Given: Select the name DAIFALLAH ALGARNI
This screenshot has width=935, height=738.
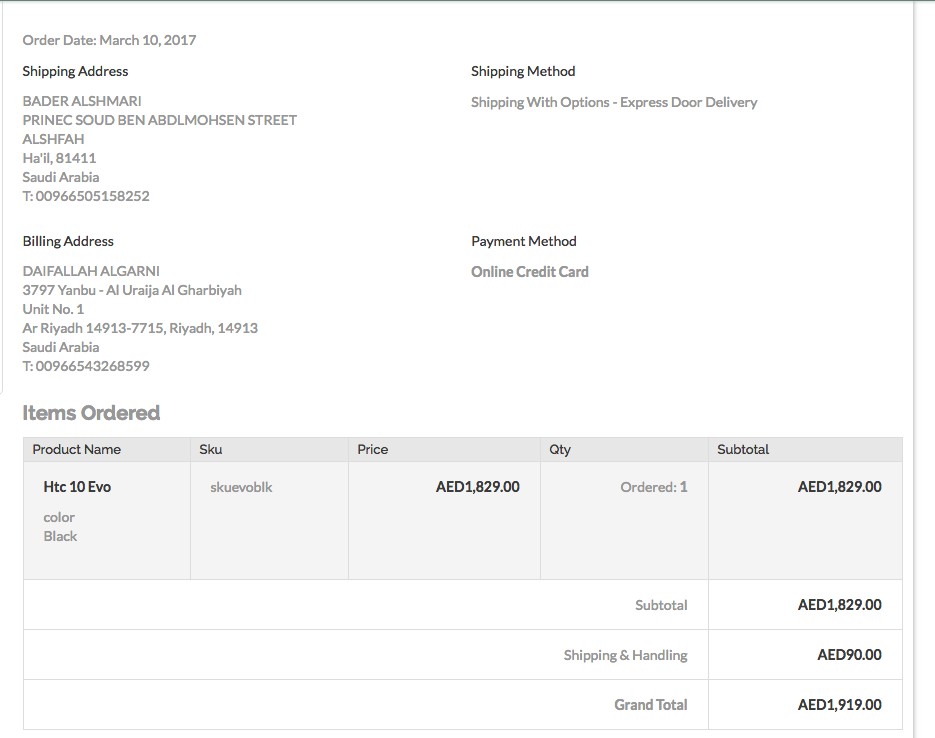Looking at the screenshot, I should point(91,271).
